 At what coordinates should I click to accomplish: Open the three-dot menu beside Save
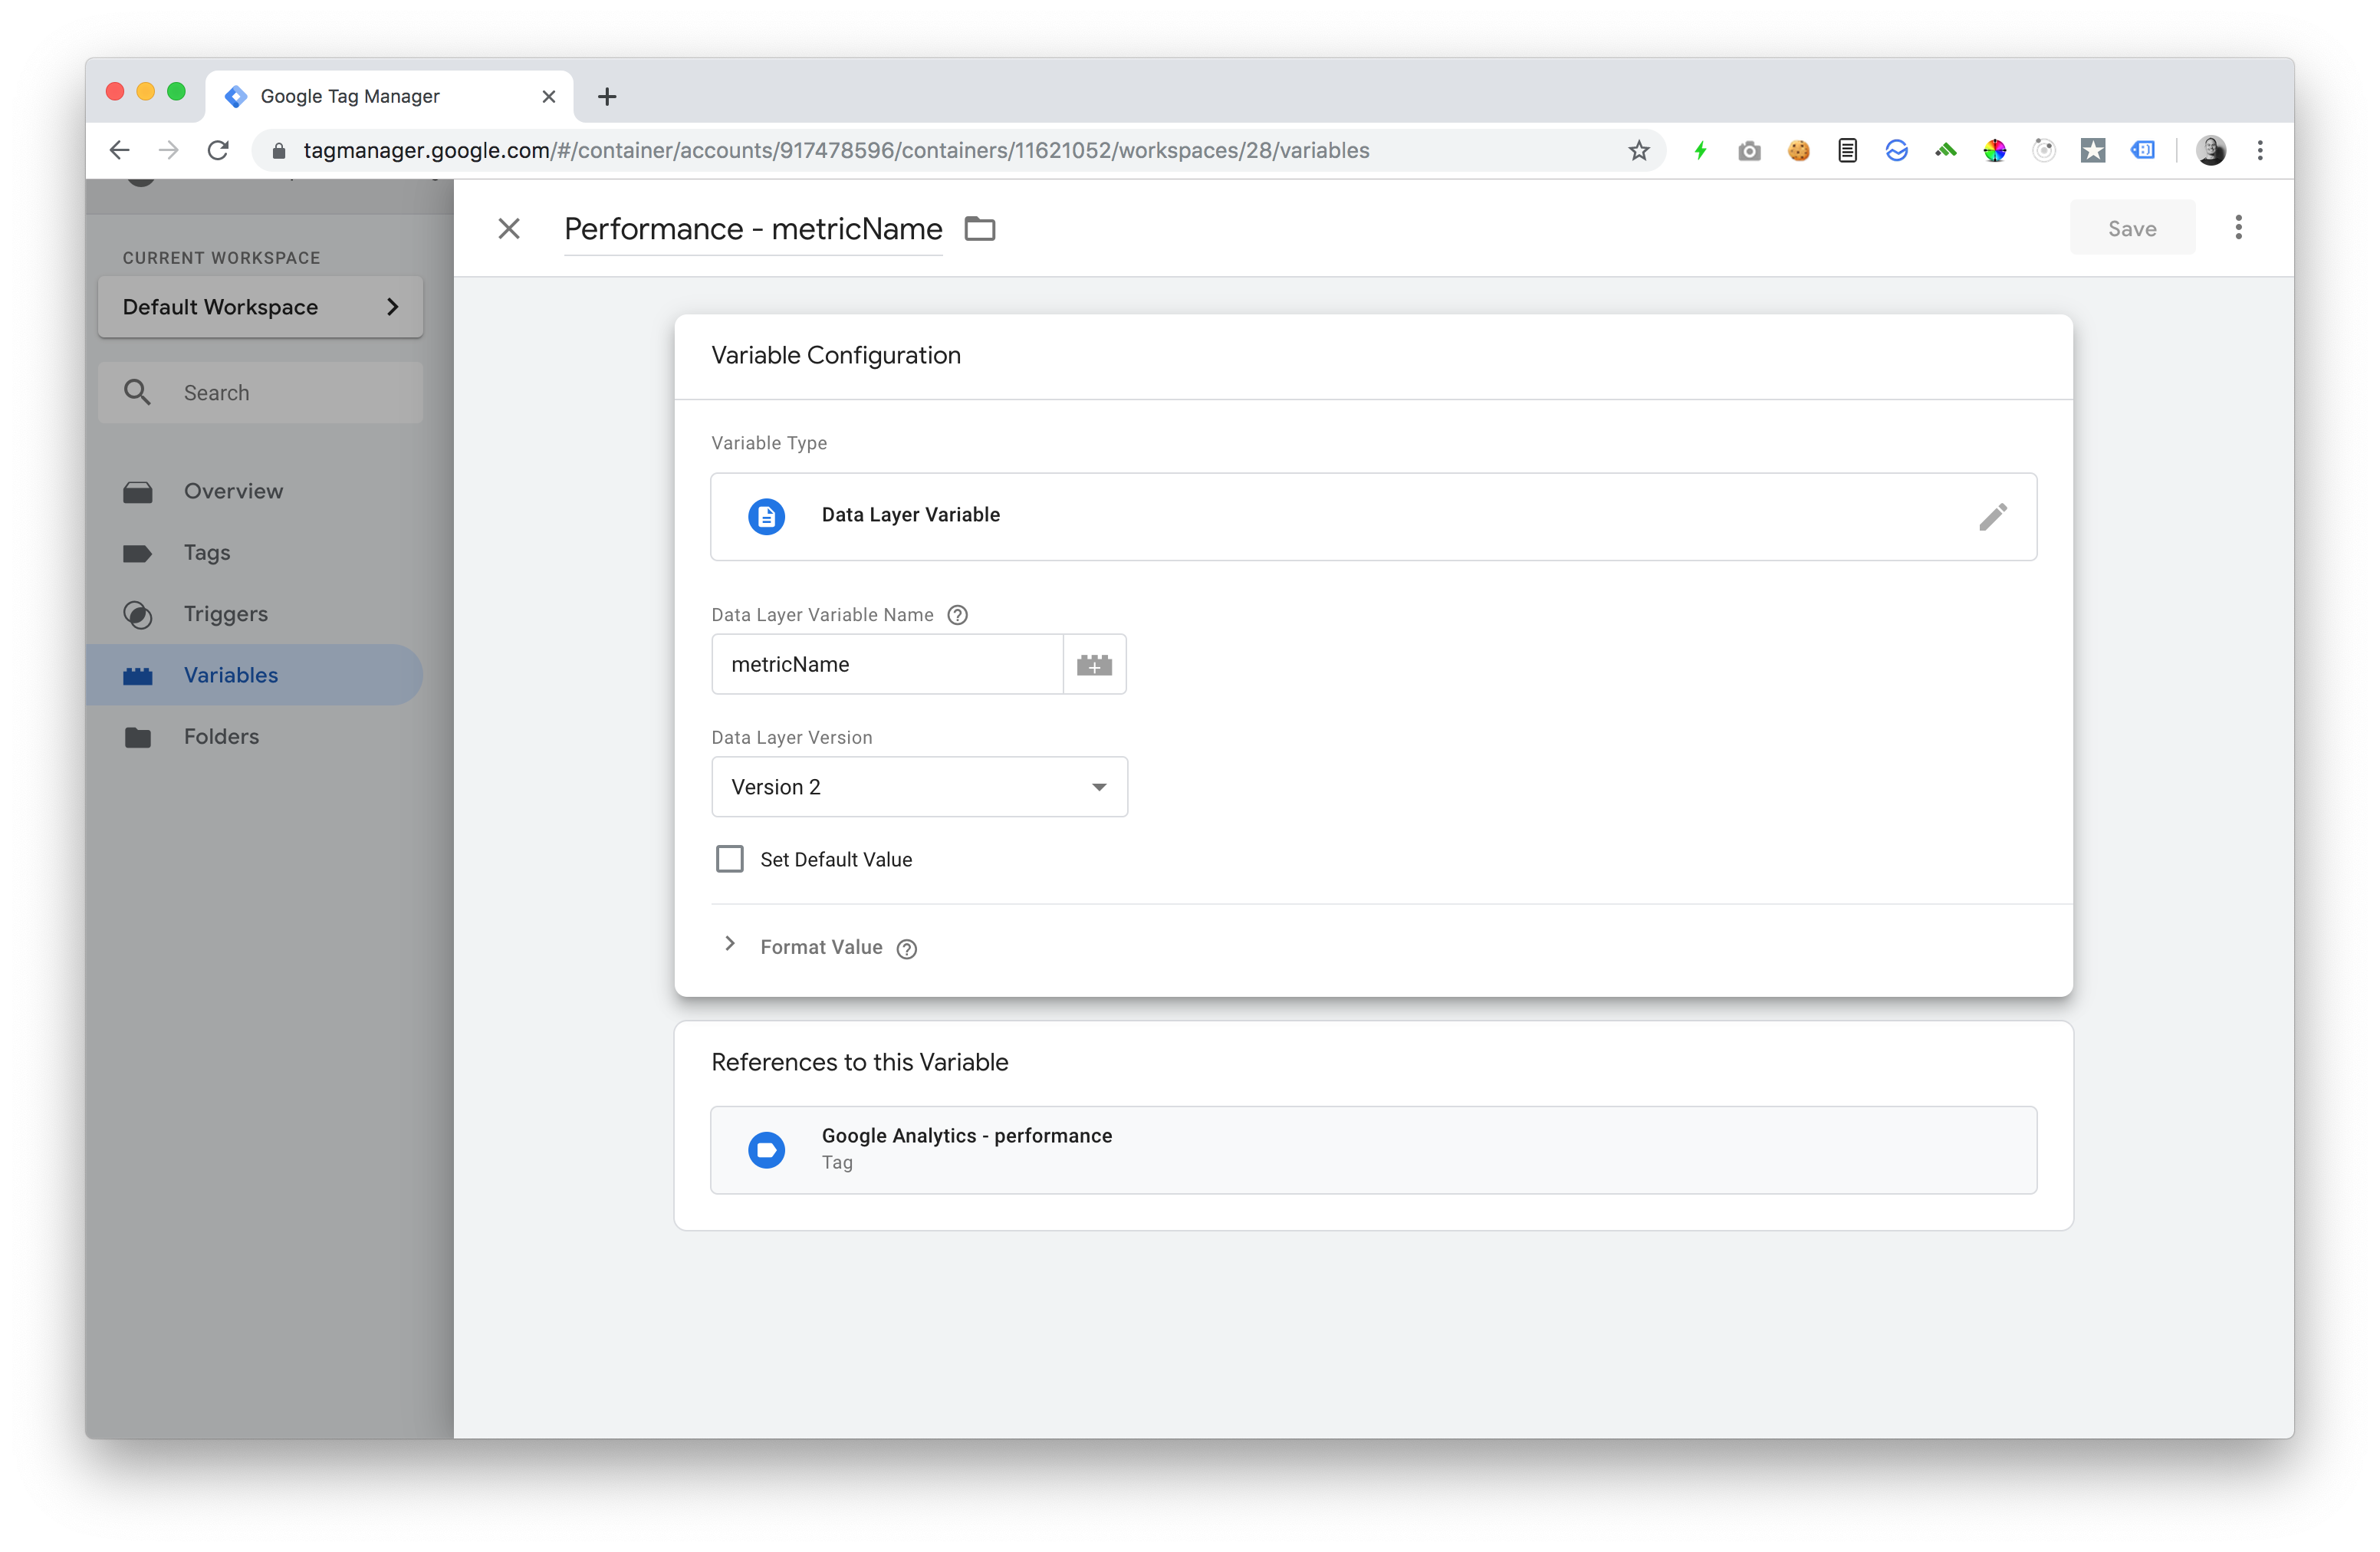(2238, 228)
